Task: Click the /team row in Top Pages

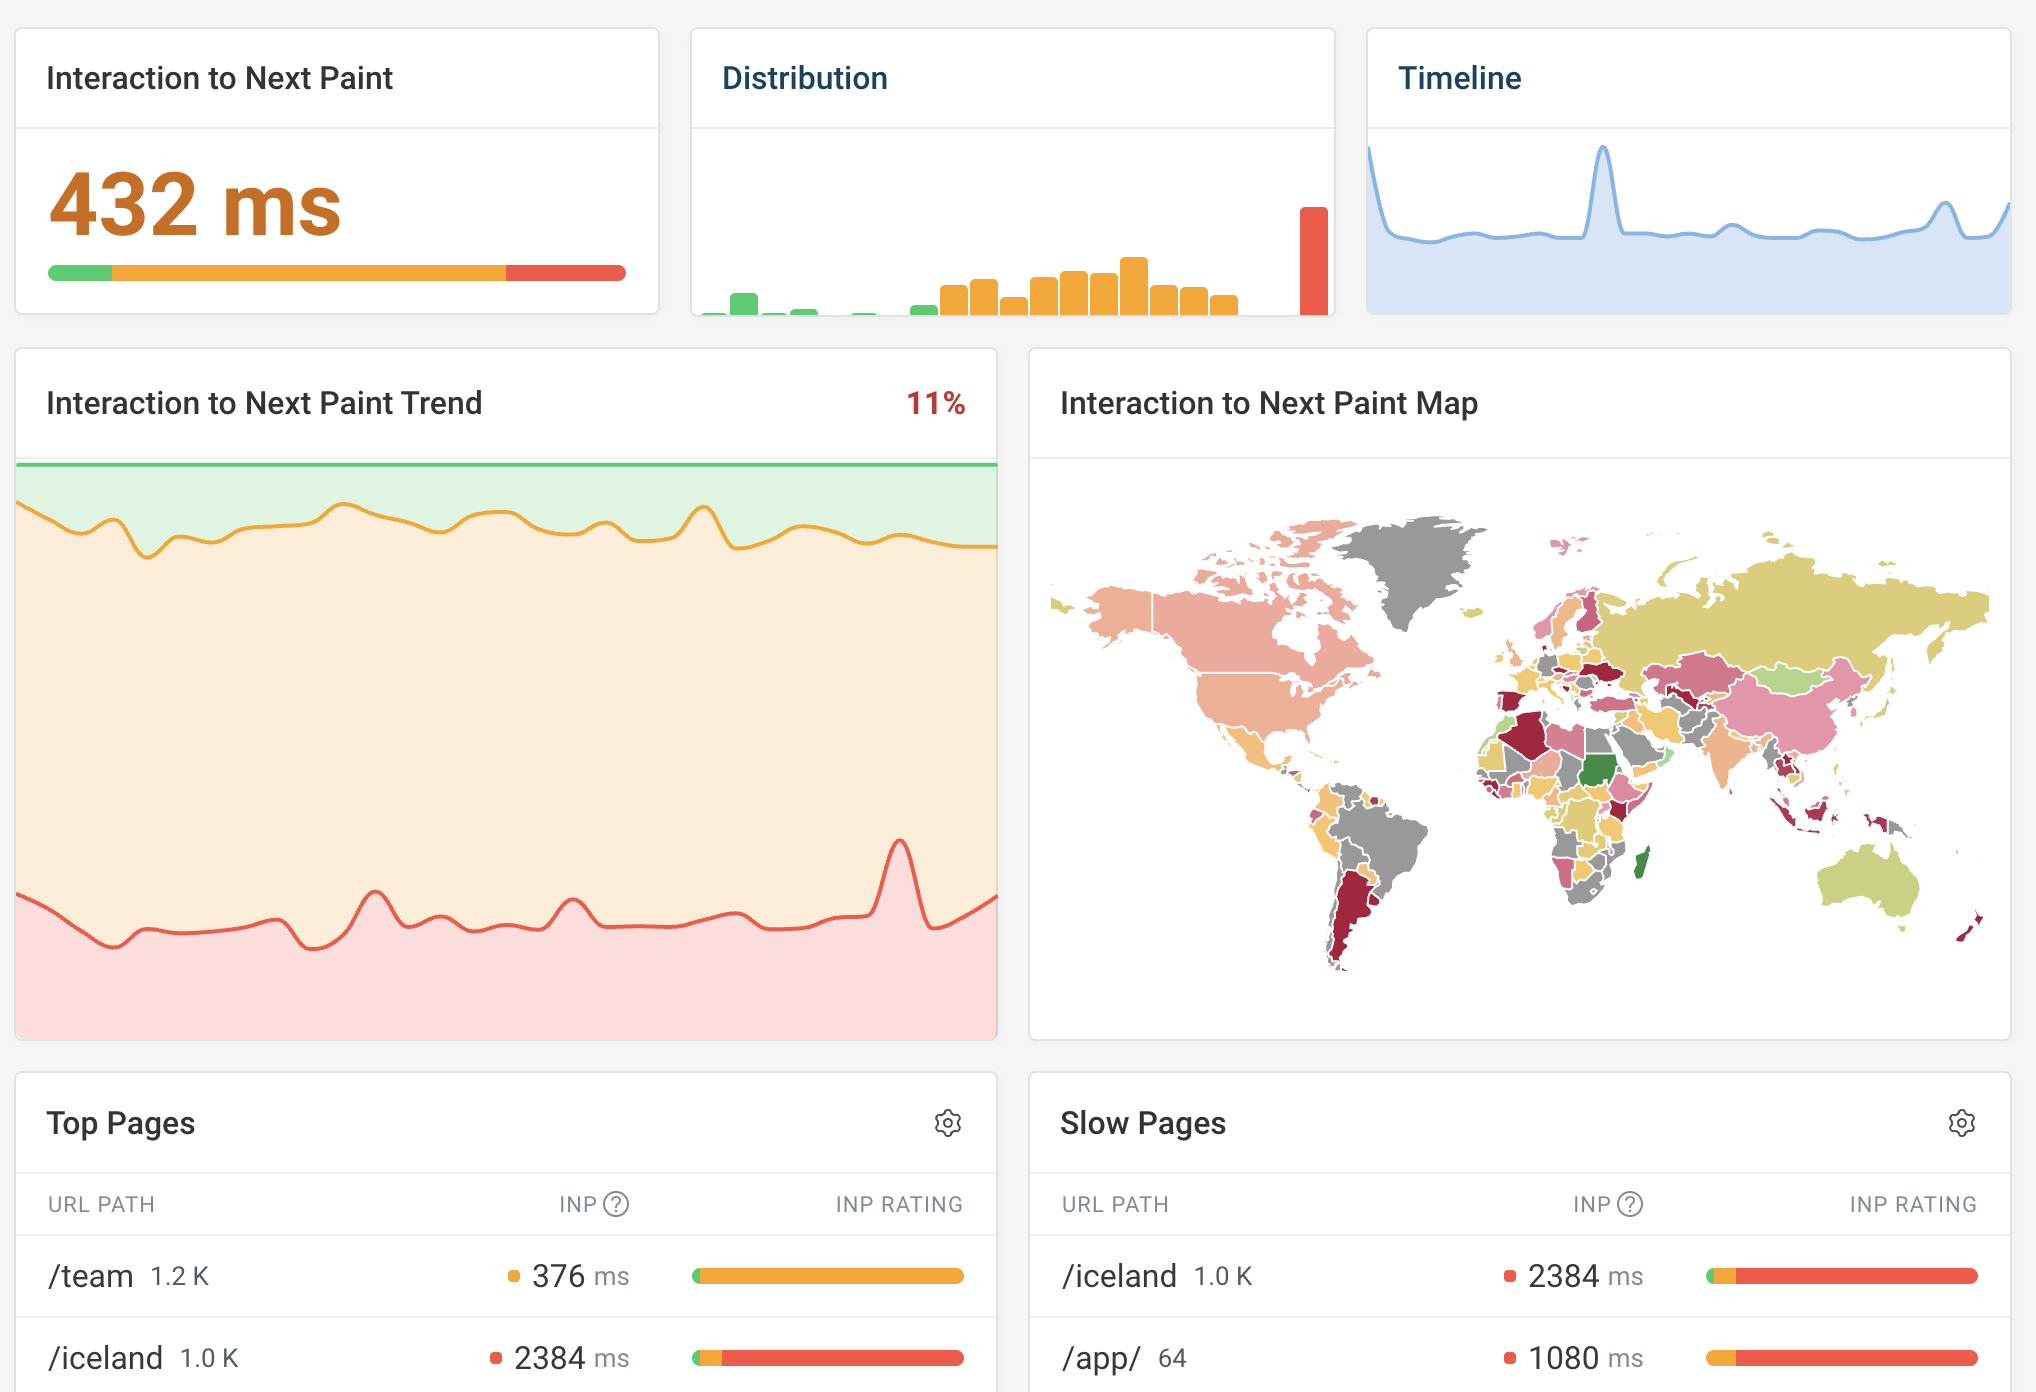Action: point(91,1276)
